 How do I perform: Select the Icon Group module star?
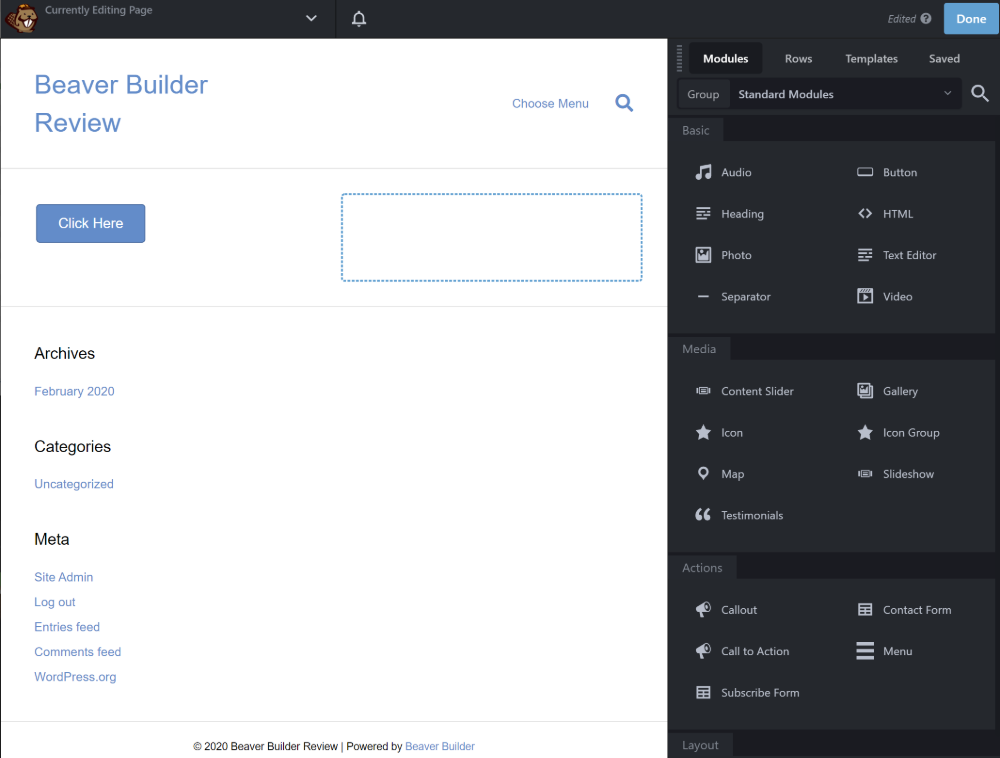(865, 432)
